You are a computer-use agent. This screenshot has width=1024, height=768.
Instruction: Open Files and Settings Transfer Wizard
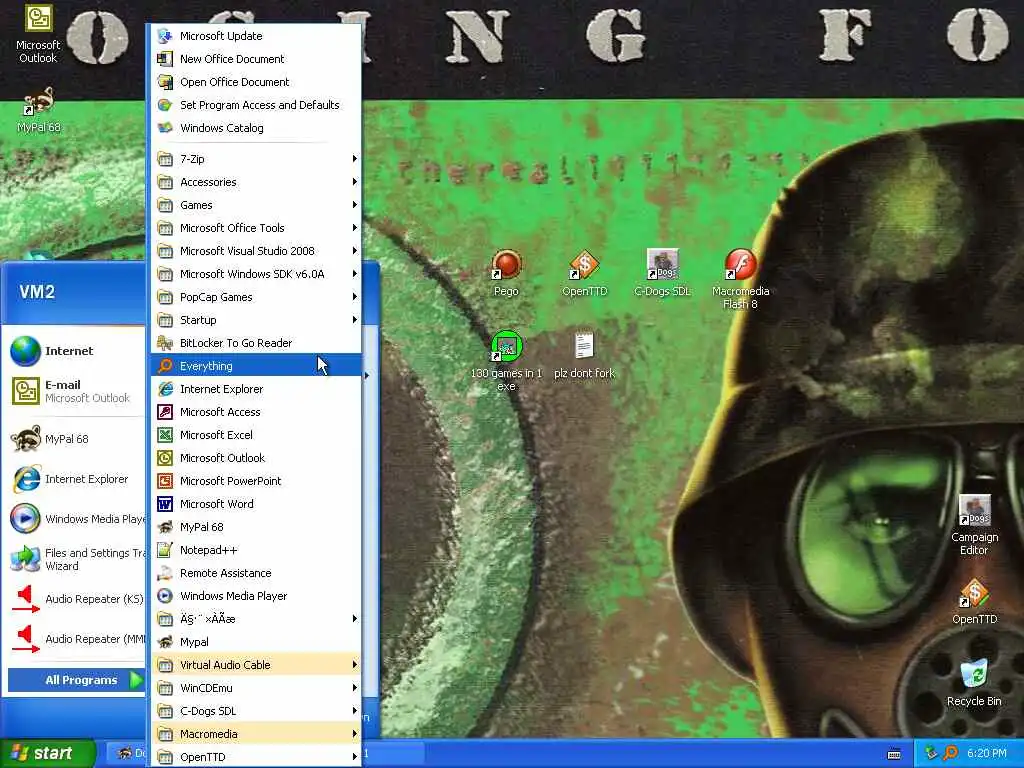point(75,559)
